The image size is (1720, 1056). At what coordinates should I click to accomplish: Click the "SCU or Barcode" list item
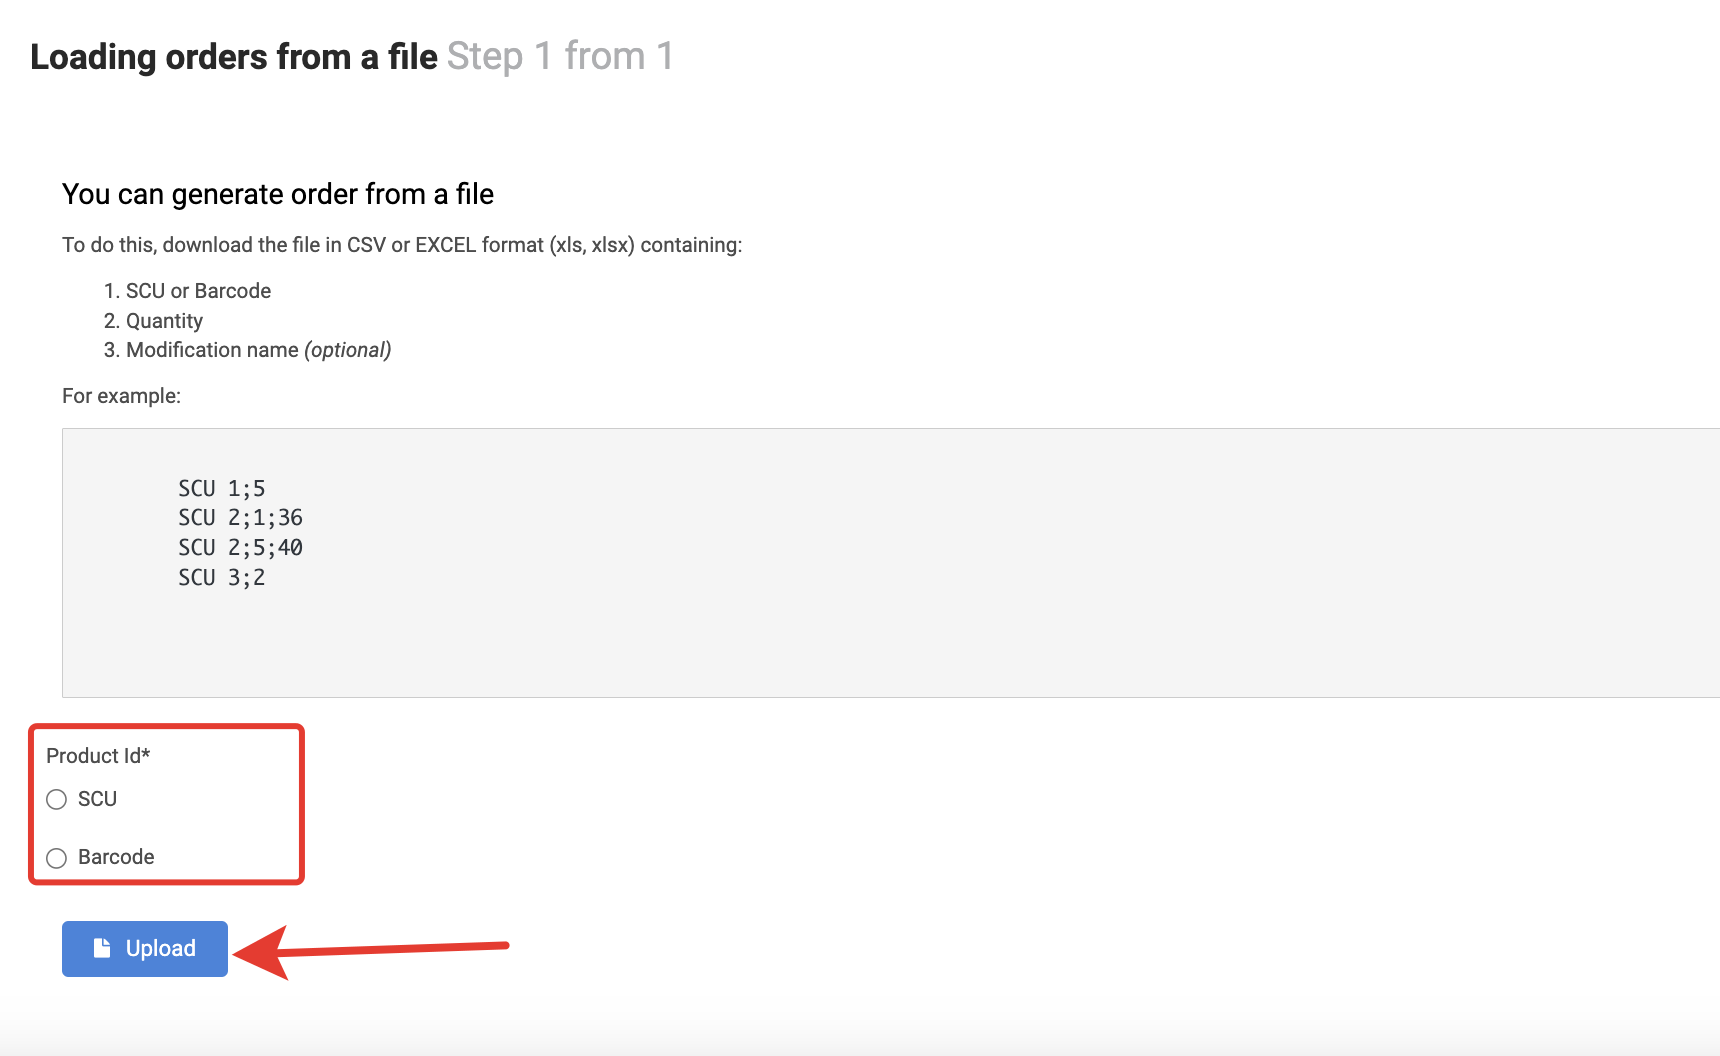pos(198,291)
